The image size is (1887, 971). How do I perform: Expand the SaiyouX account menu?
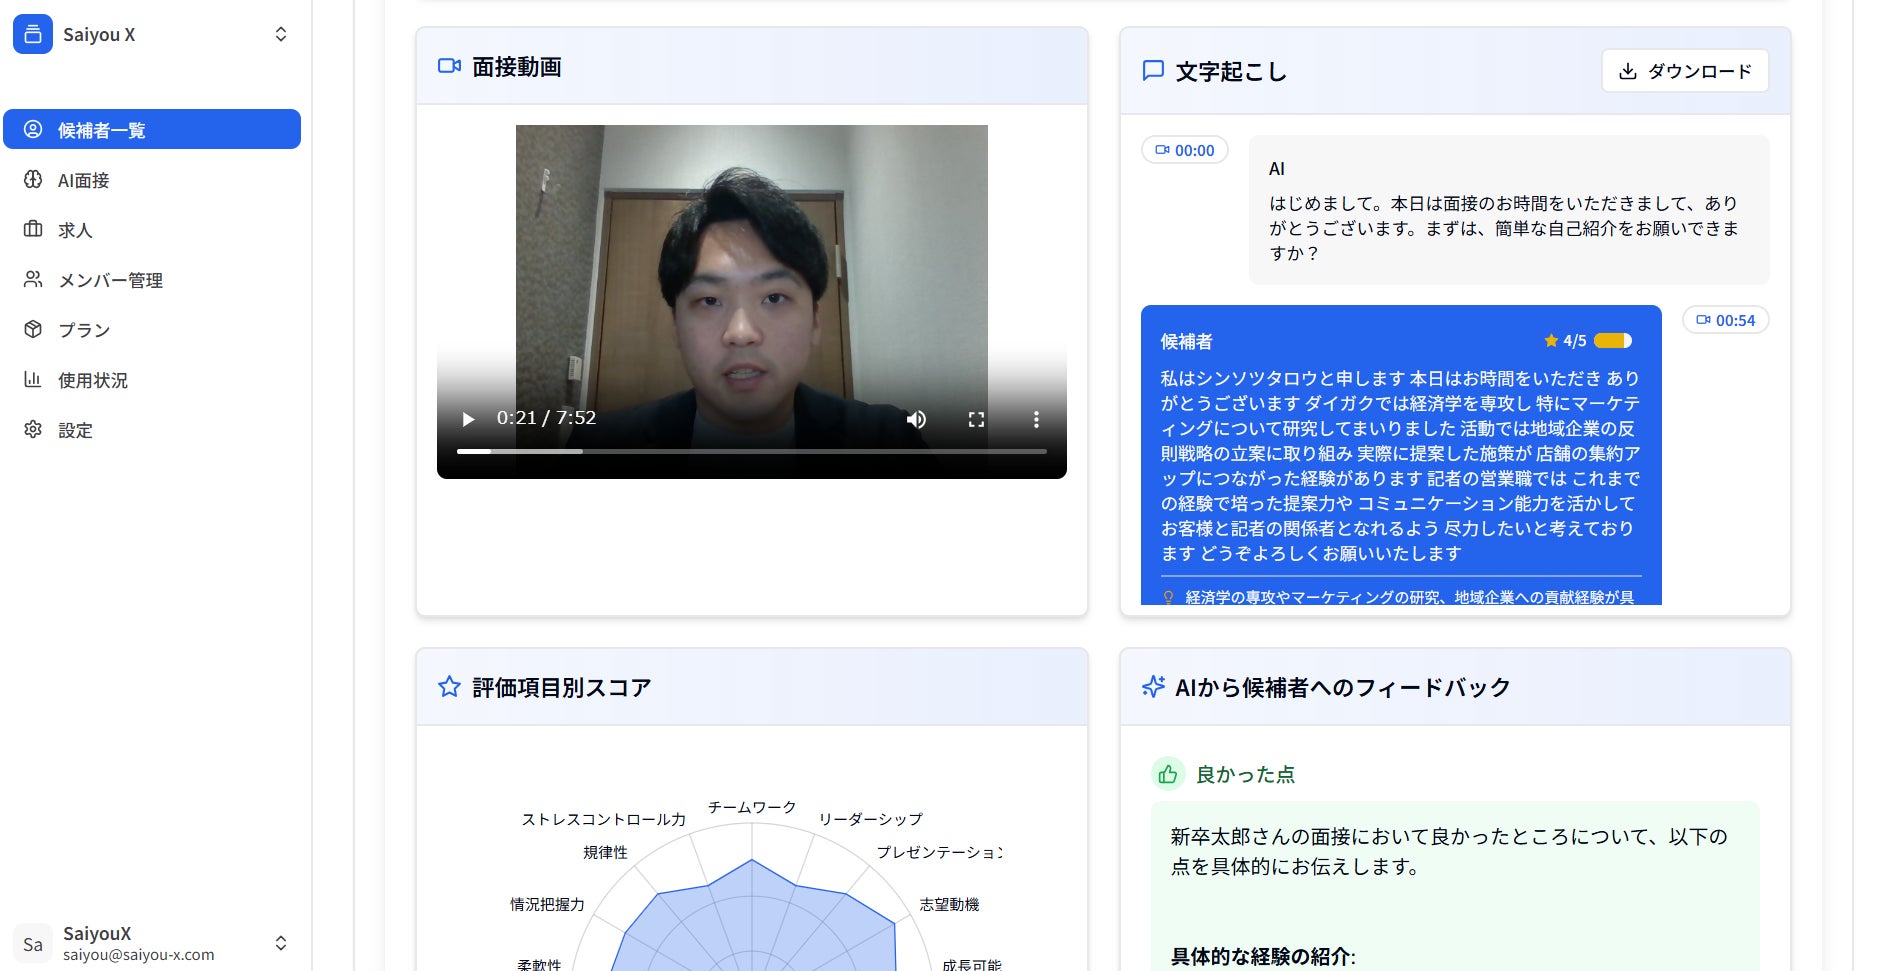(281, 943)
